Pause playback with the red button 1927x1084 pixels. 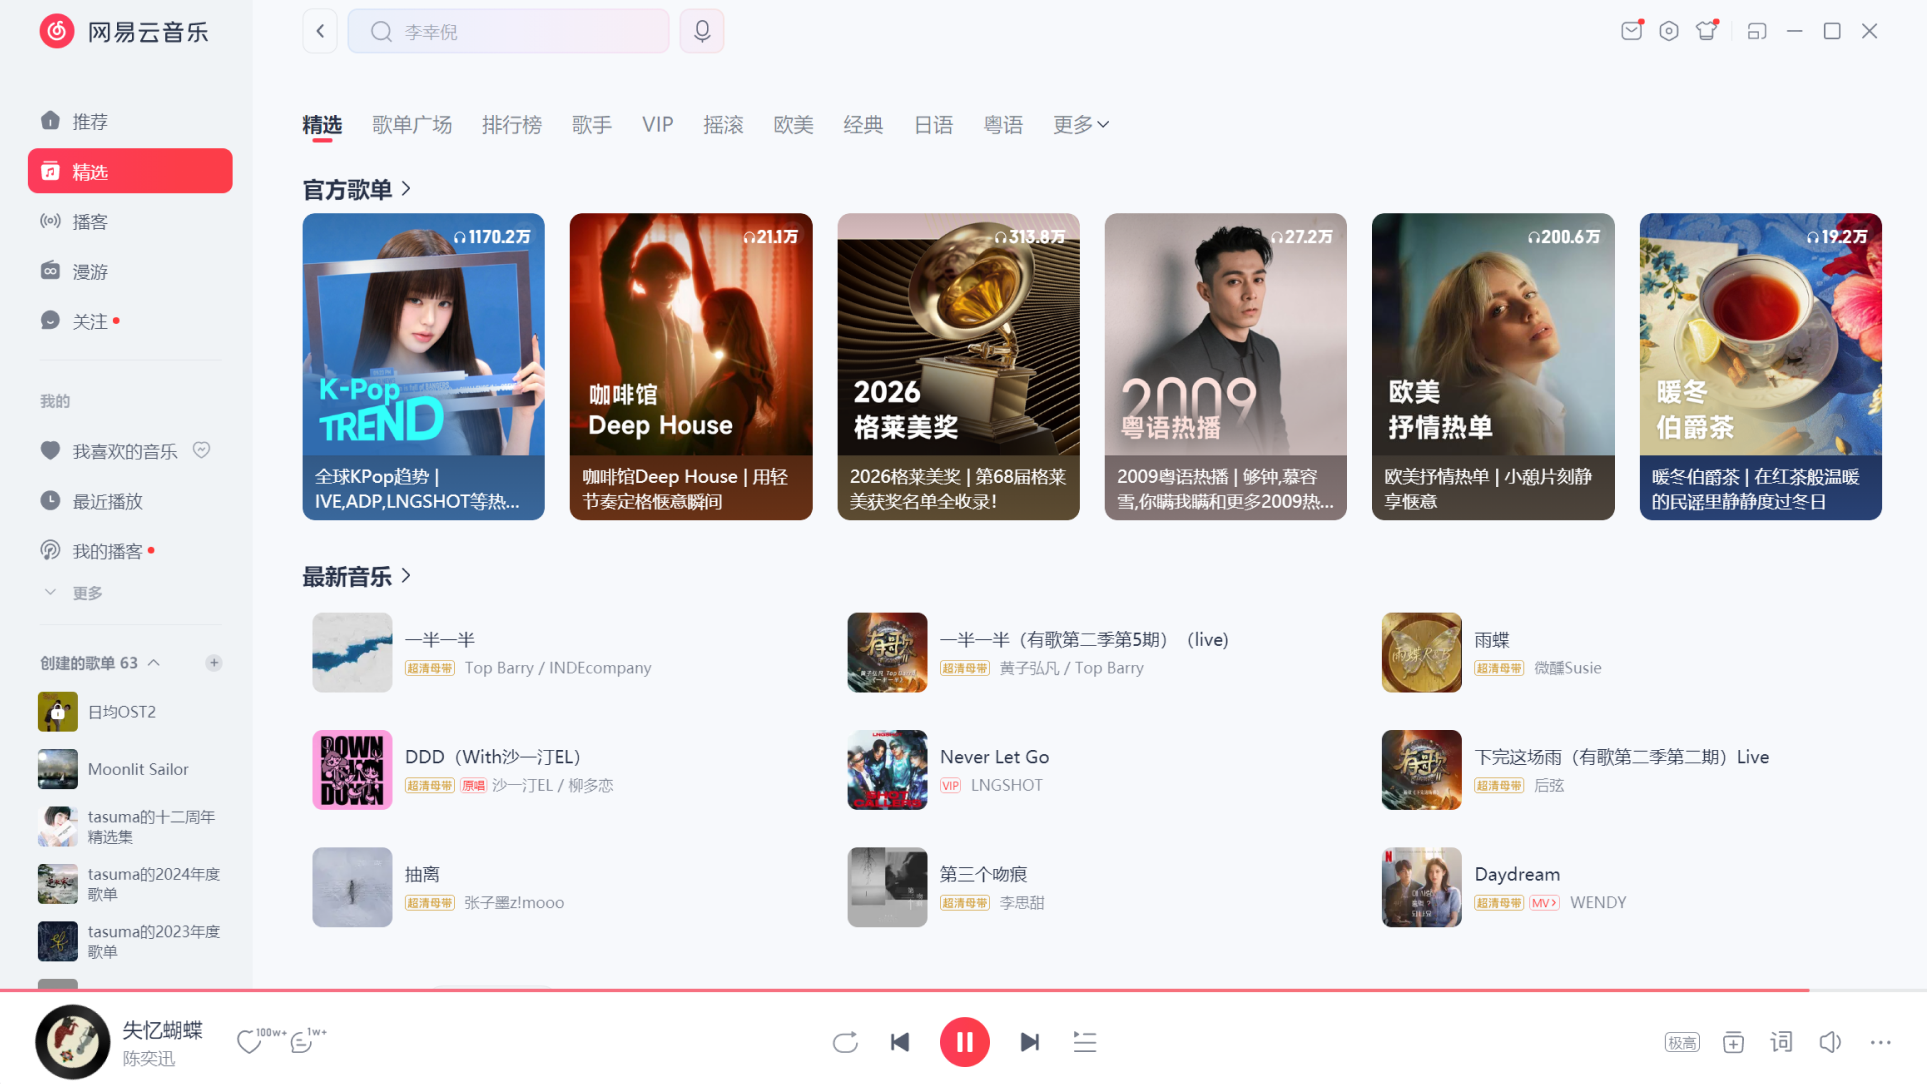[964, 1042]
